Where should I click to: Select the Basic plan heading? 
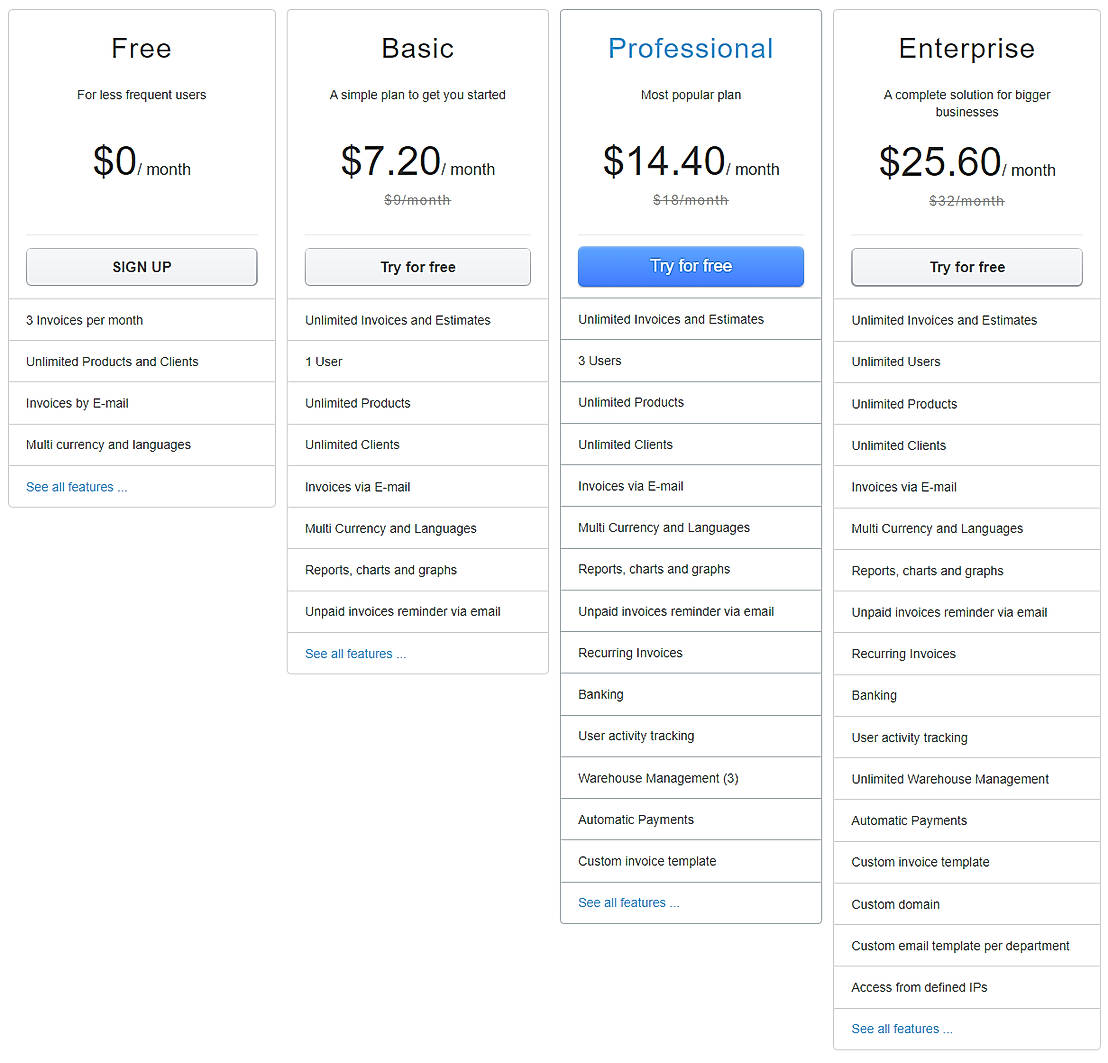(417, 48)
